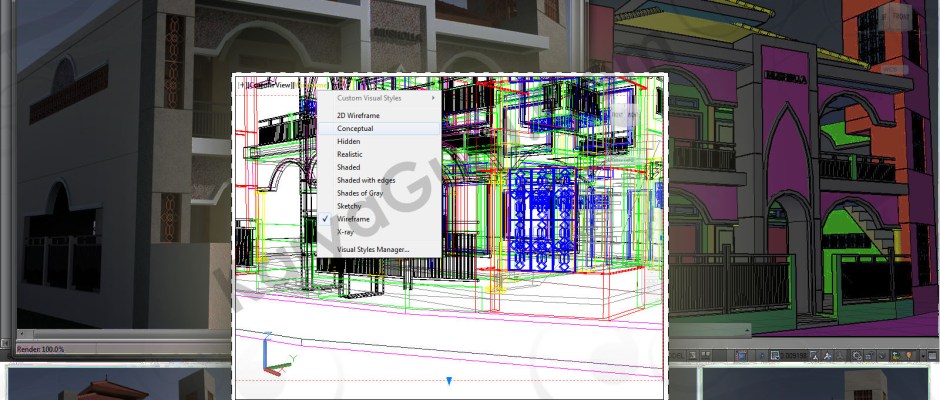
Task: Click the checked Wireframe menu entry
Action: pyautogui.click(x=379, y=219)
